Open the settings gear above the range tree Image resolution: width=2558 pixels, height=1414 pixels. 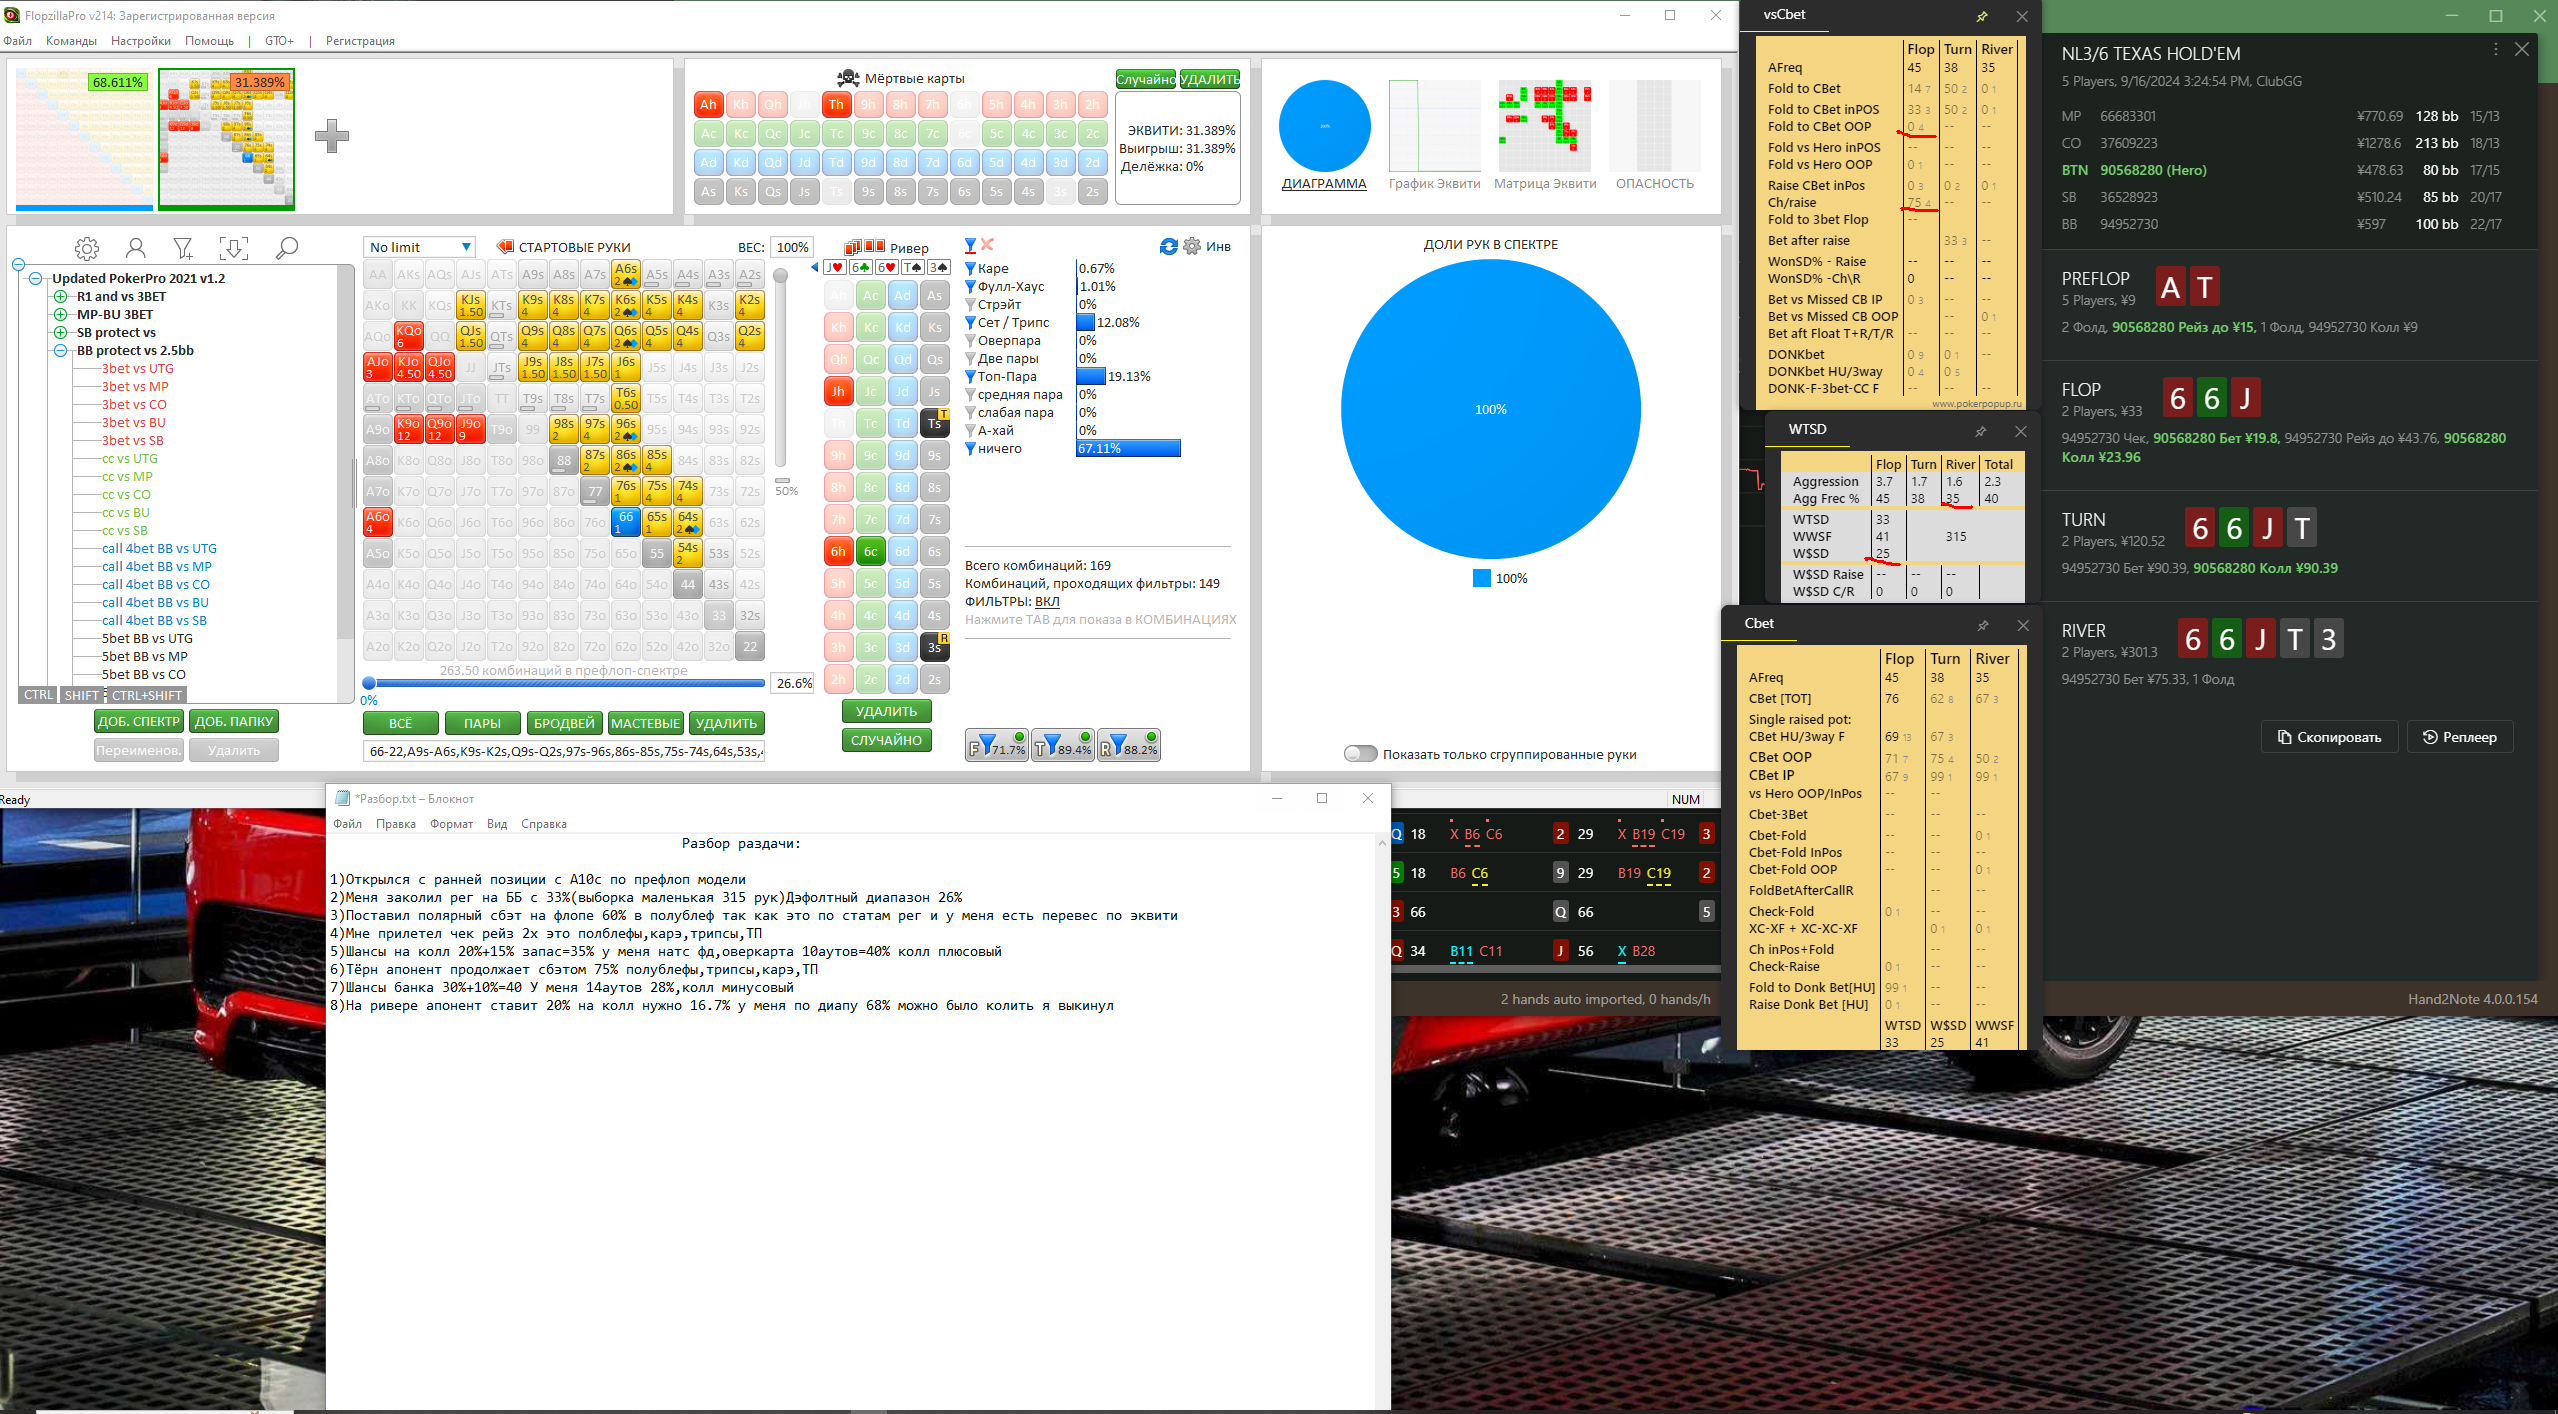pos(87,248)
